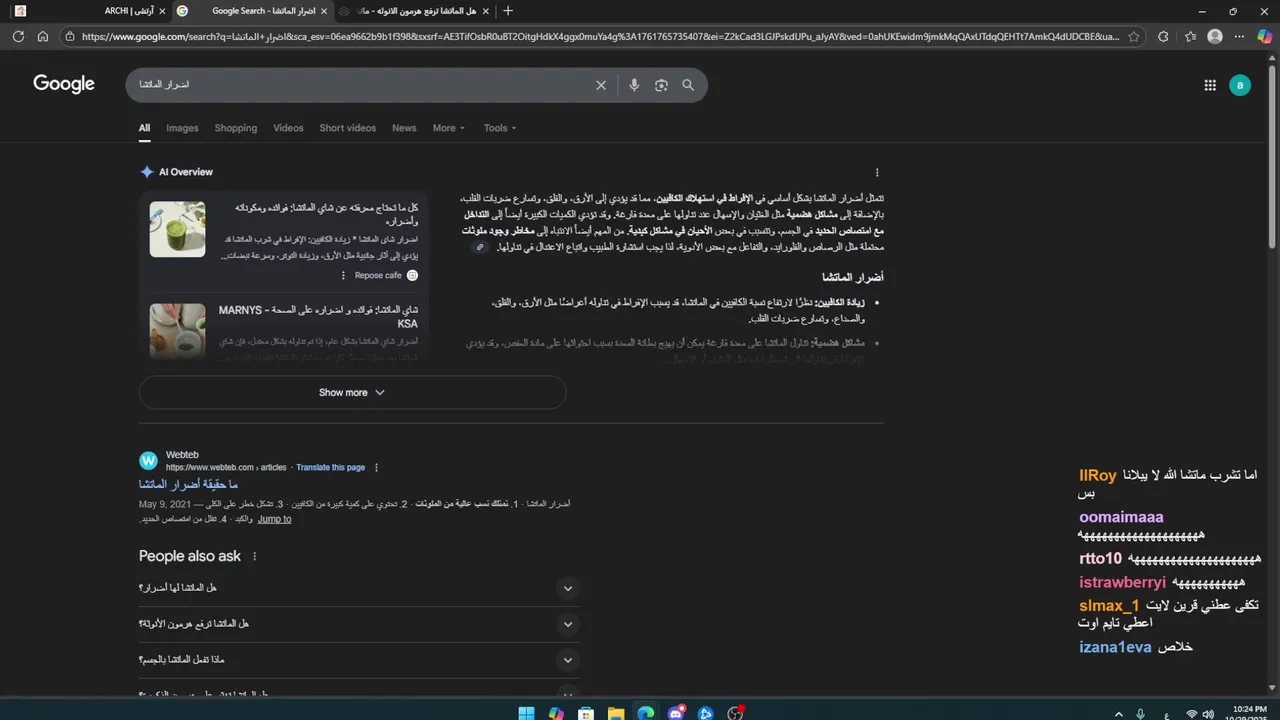The width and height of the screenshot is (1280, 720).
Task: Click the browser refresh button
Action: tap(18, 36)
